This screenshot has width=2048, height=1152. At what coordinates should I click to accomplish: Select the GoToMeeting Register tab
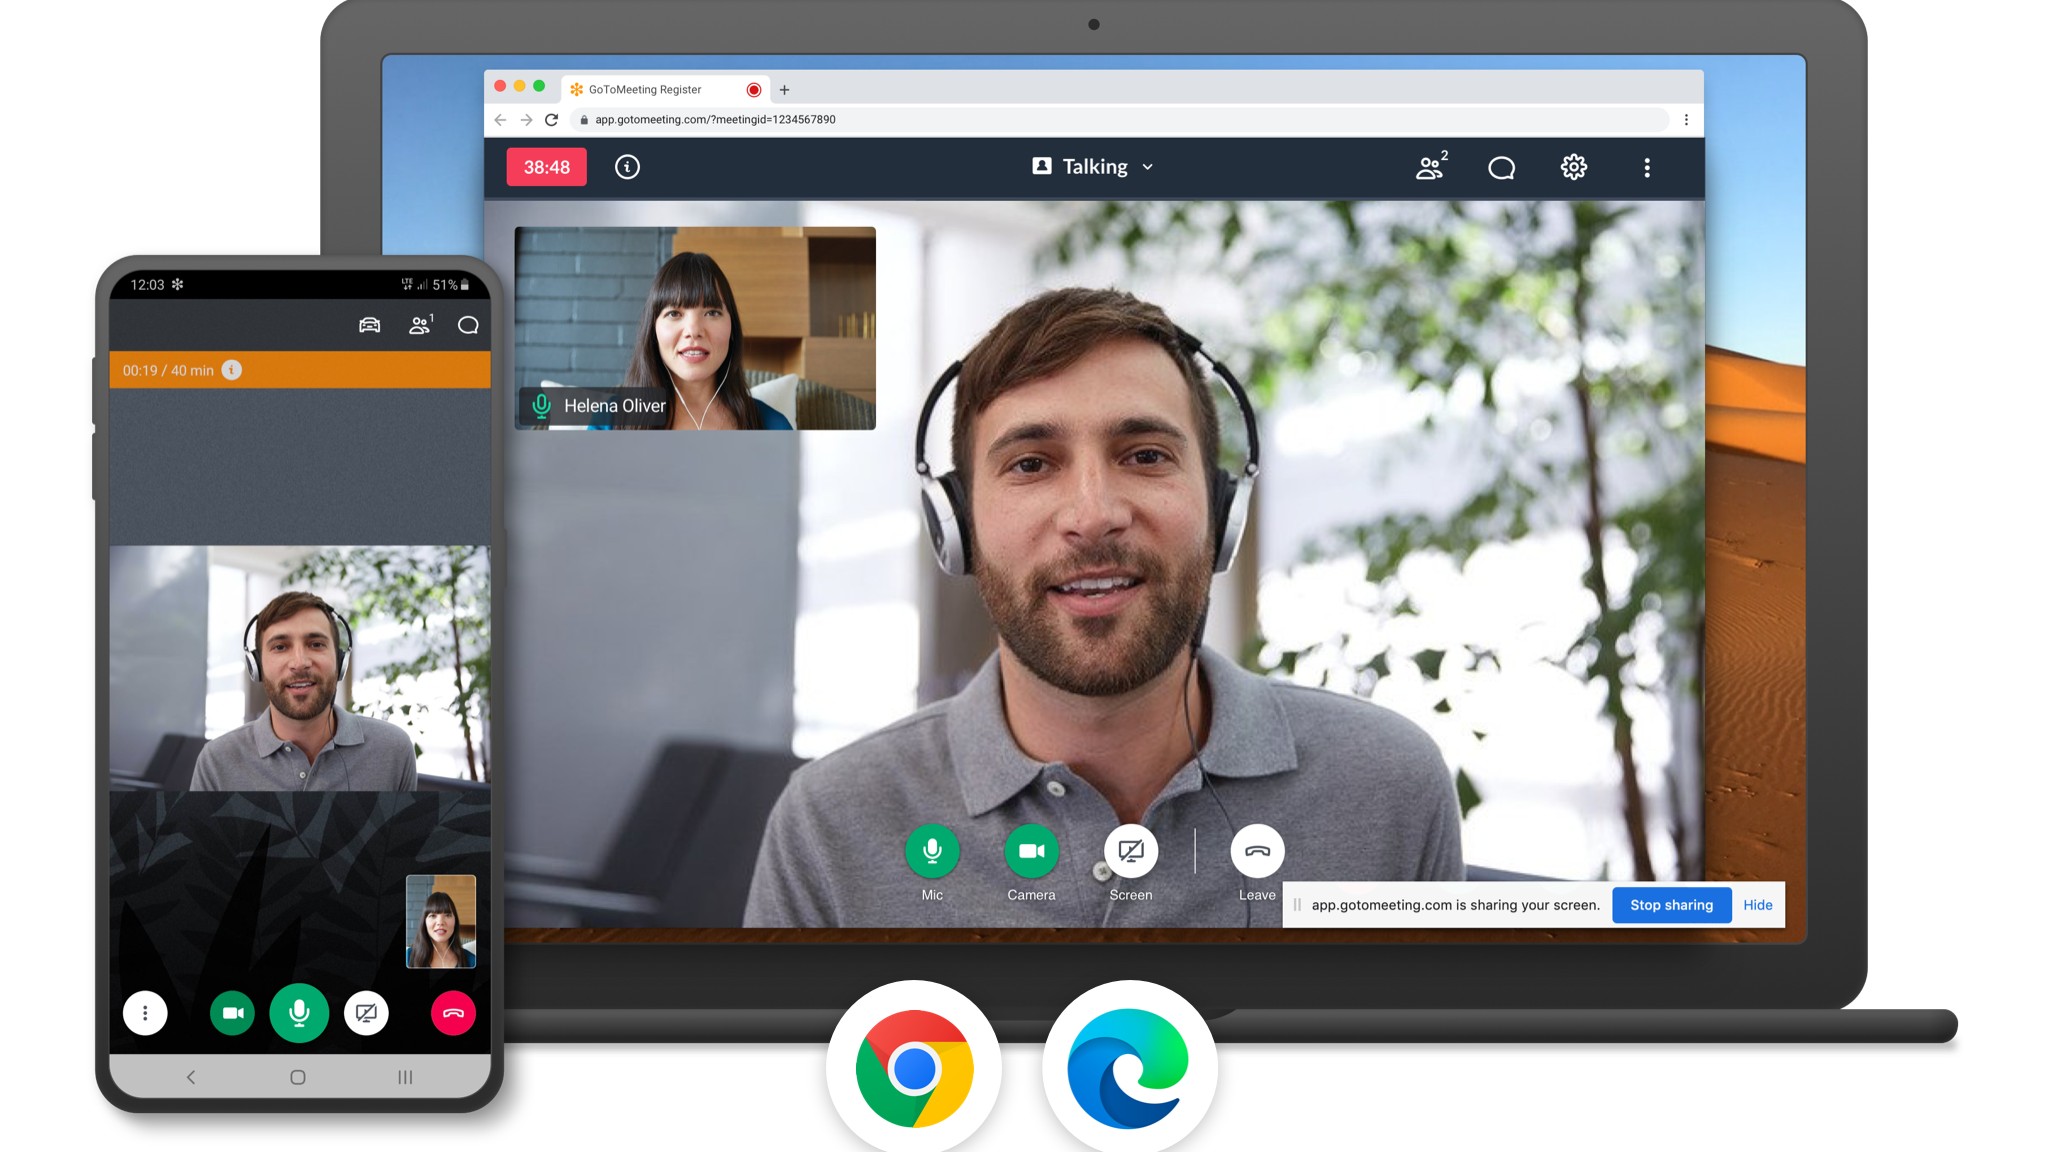pyautogui.click(x=665, y=89)
